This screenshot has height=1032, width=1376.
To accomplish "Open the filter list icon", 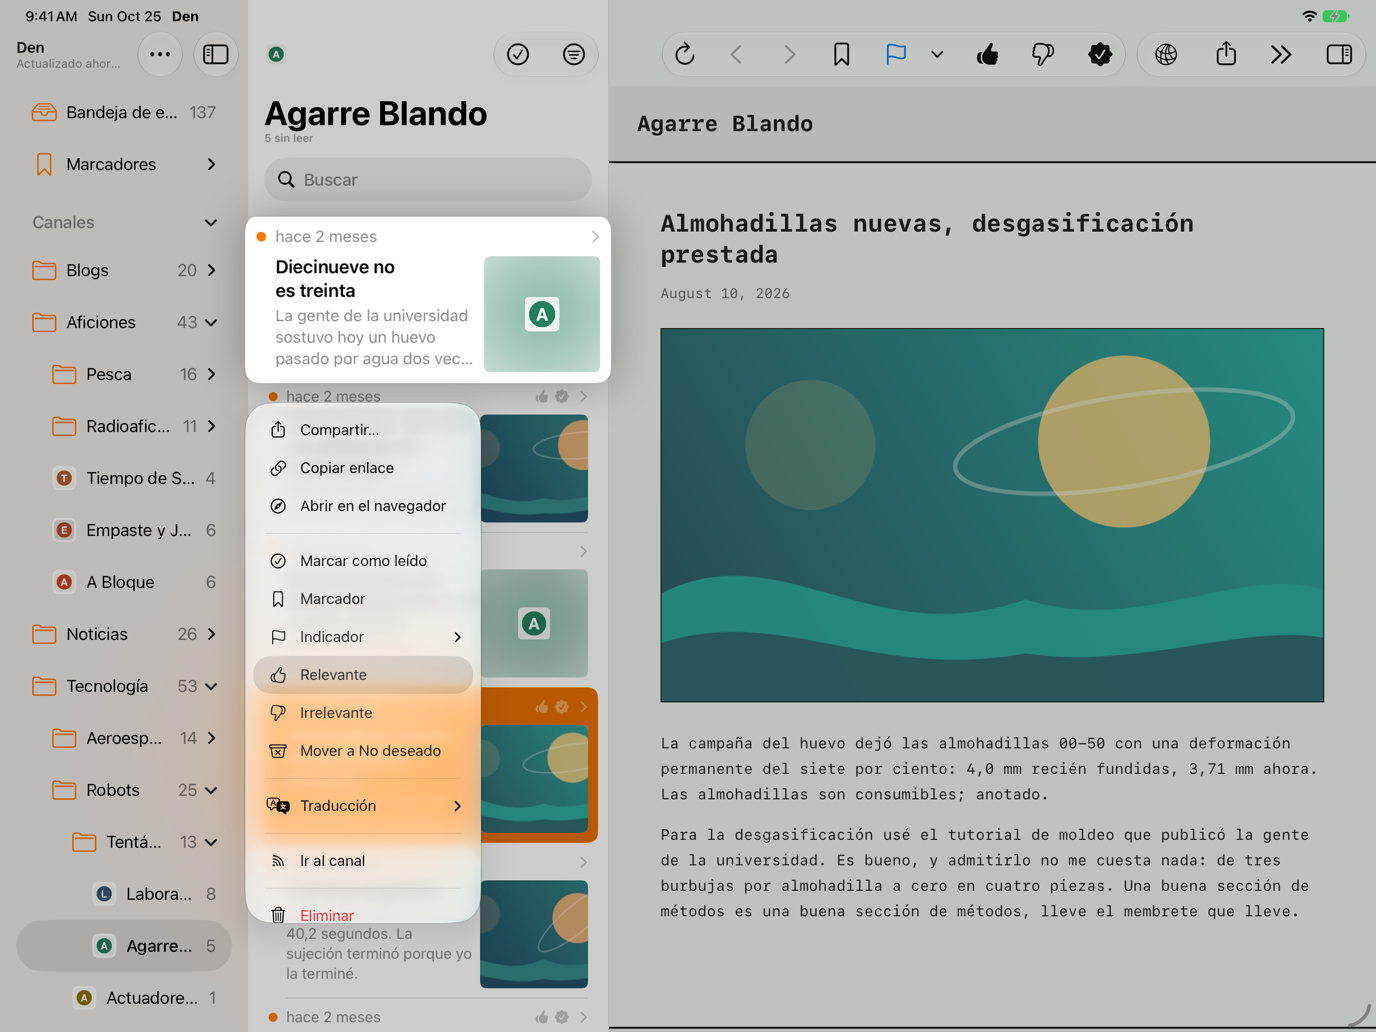I will tap(574, 54).
